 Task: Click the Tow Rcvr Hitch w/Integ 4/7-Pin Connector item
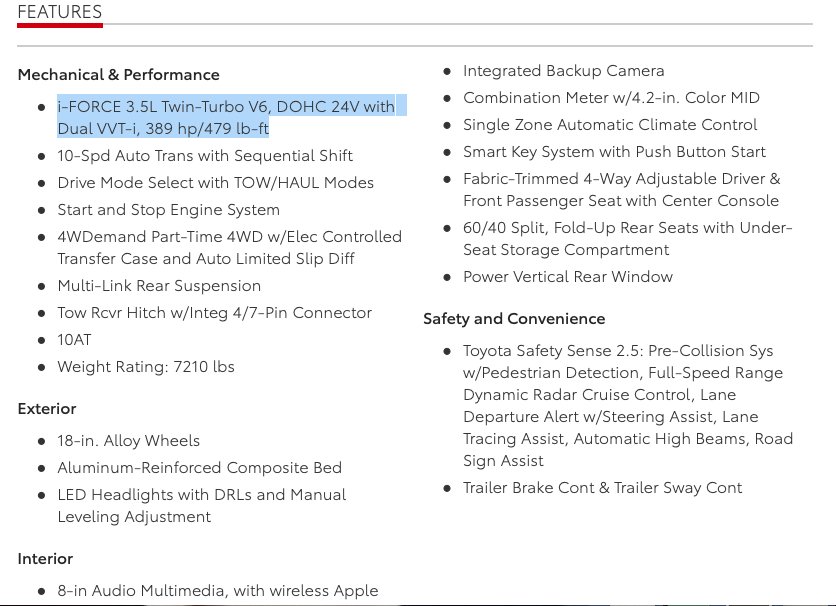pyautogui.click(x=214, y=313)
